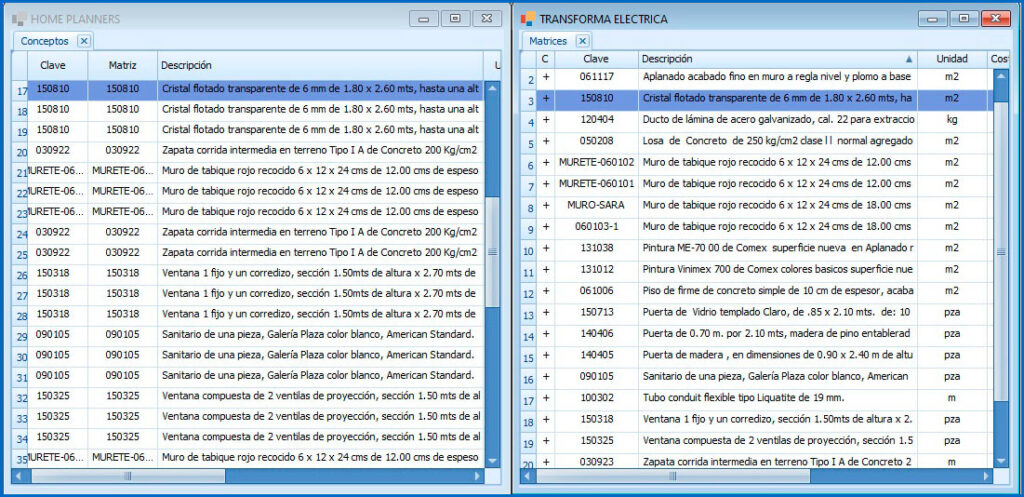Image resolution: width=1024 pixels, height=497 pixels.
Task: Select Pintura ME-70 00 de Comex row
Action: tap(764, 248)
